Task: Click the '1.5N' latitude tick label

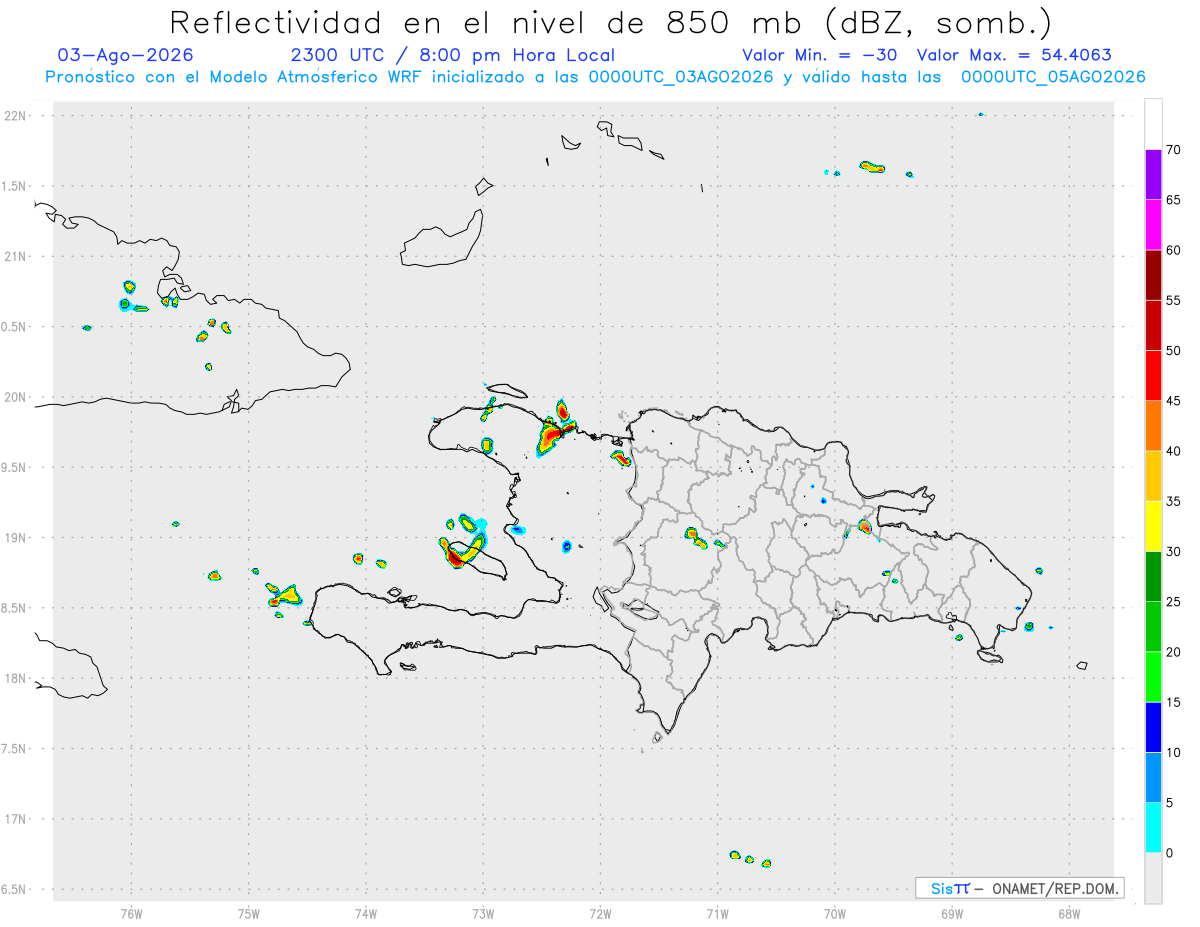Action: coord(15,186)
